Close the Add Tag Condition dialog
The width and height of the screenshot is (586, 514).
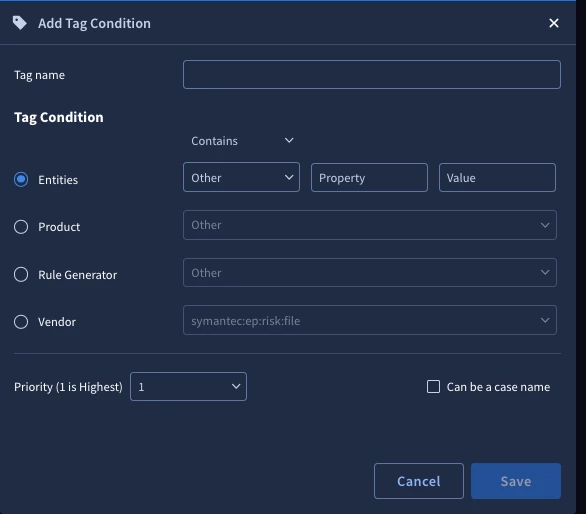click(x=553, y=23)
